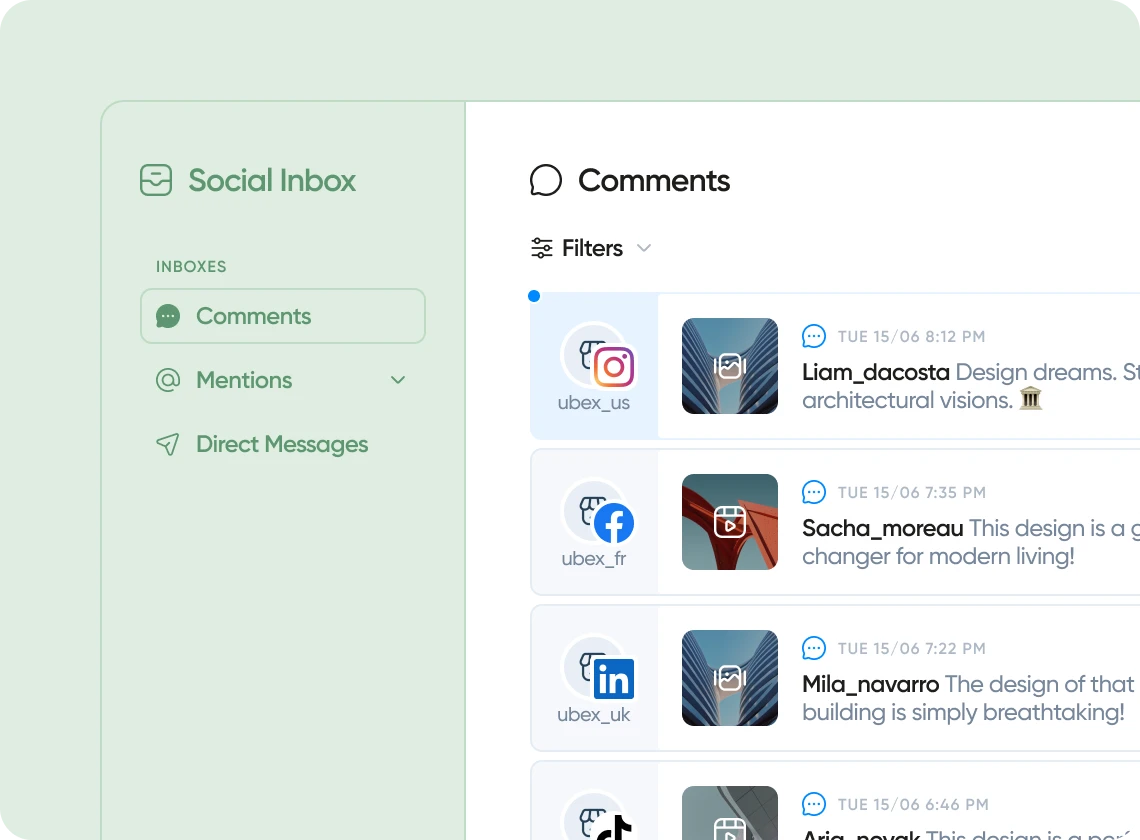Click the timestamp TUE 15/06 8:12 PM
This screenshot has width=1140, height=840.
(912, 337)
